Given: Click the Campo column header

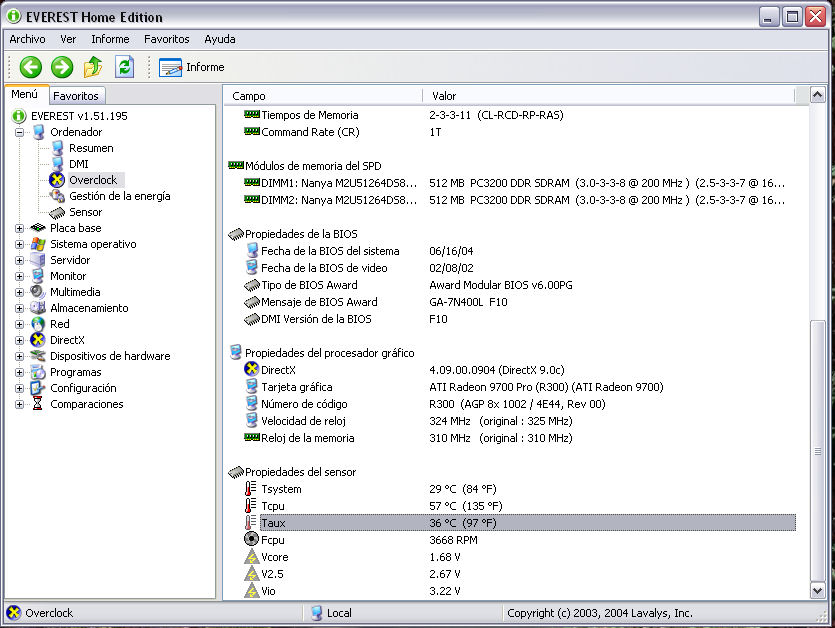Looking at the screenshot, I should pyautogui.click(x=249, y=96).
